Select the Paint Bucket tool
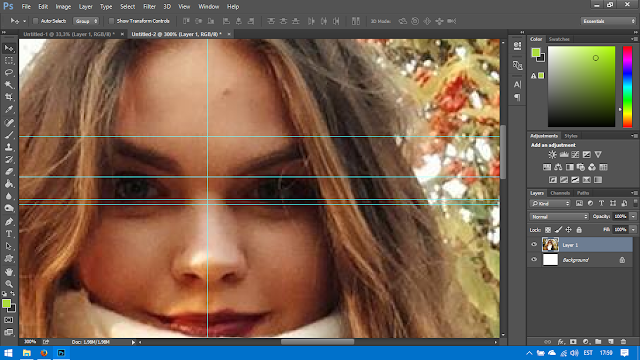 [x=9, y=184]
